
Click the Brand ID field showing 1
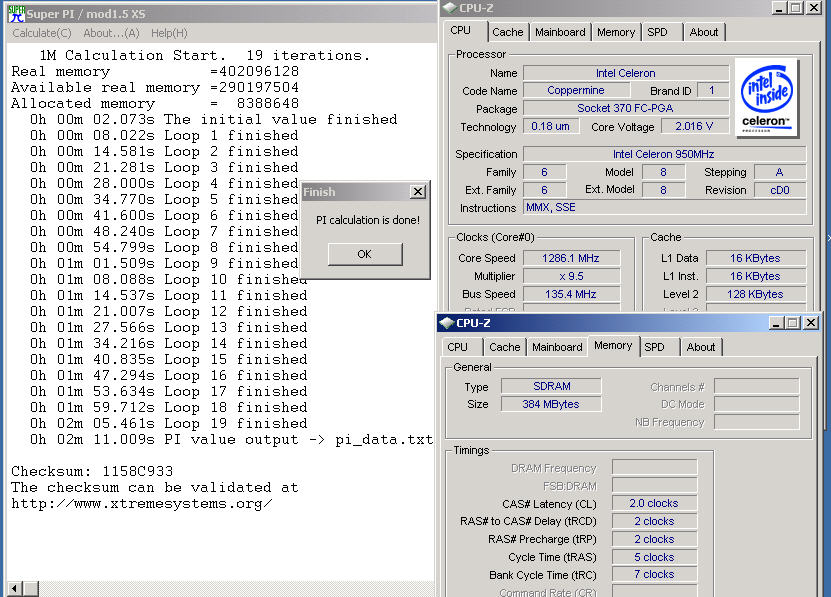click(x=712, y=90)
